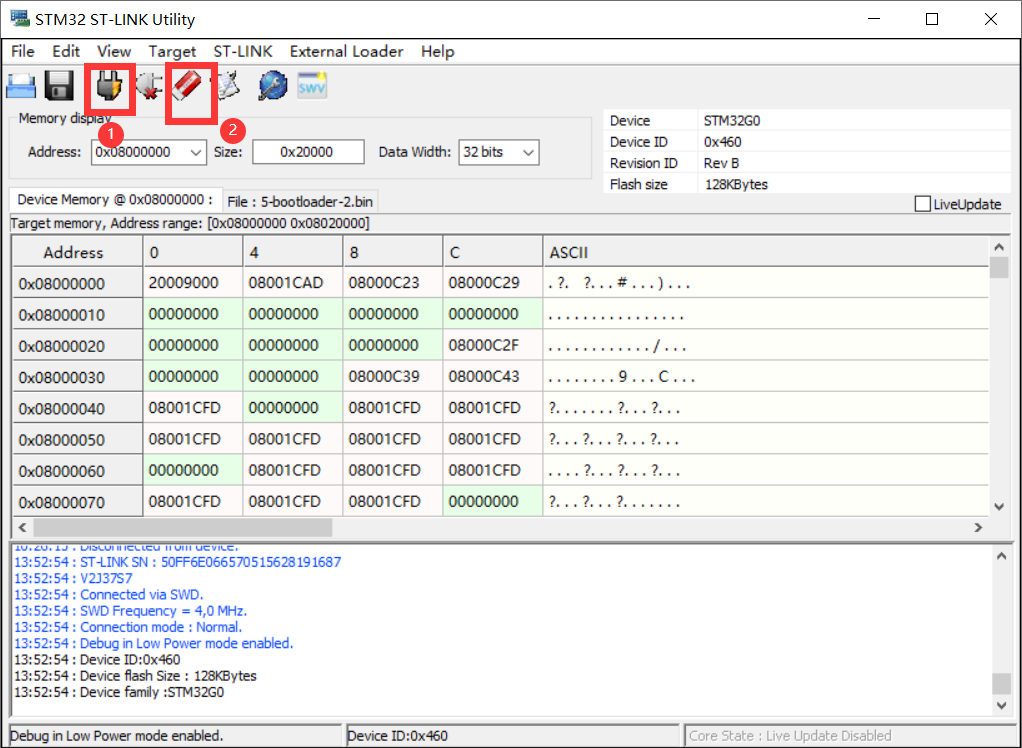Click status bar Debug in Low Power text
The image size is (1022, 748).
[x=117, y=736]
